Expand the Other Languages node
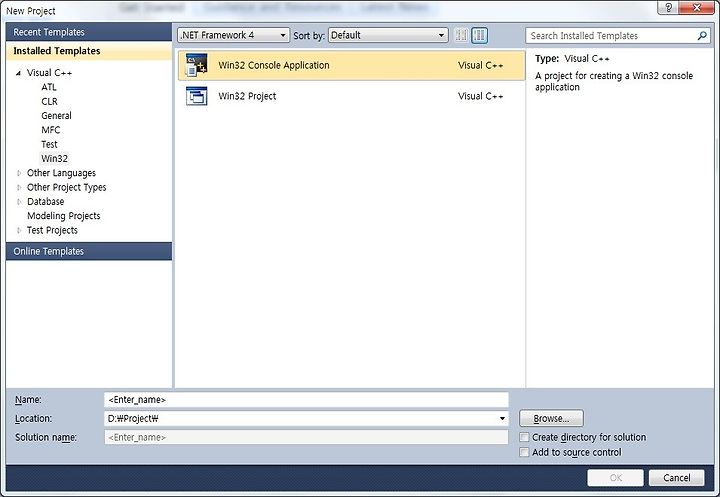This screenshot has height=497, width=720. (19, 173)
